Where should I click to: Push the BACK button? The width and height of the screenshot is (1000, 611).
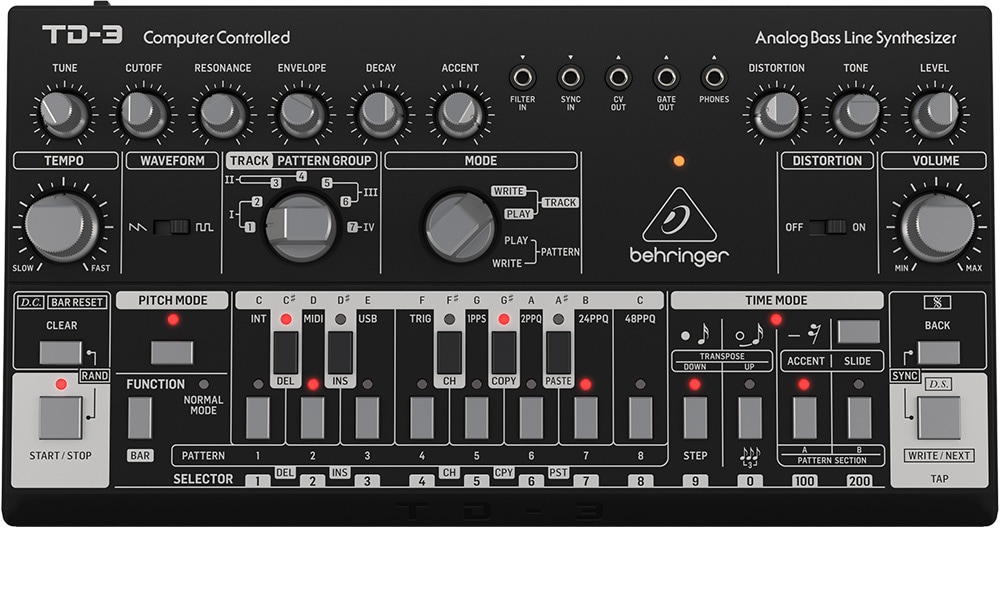939,353
